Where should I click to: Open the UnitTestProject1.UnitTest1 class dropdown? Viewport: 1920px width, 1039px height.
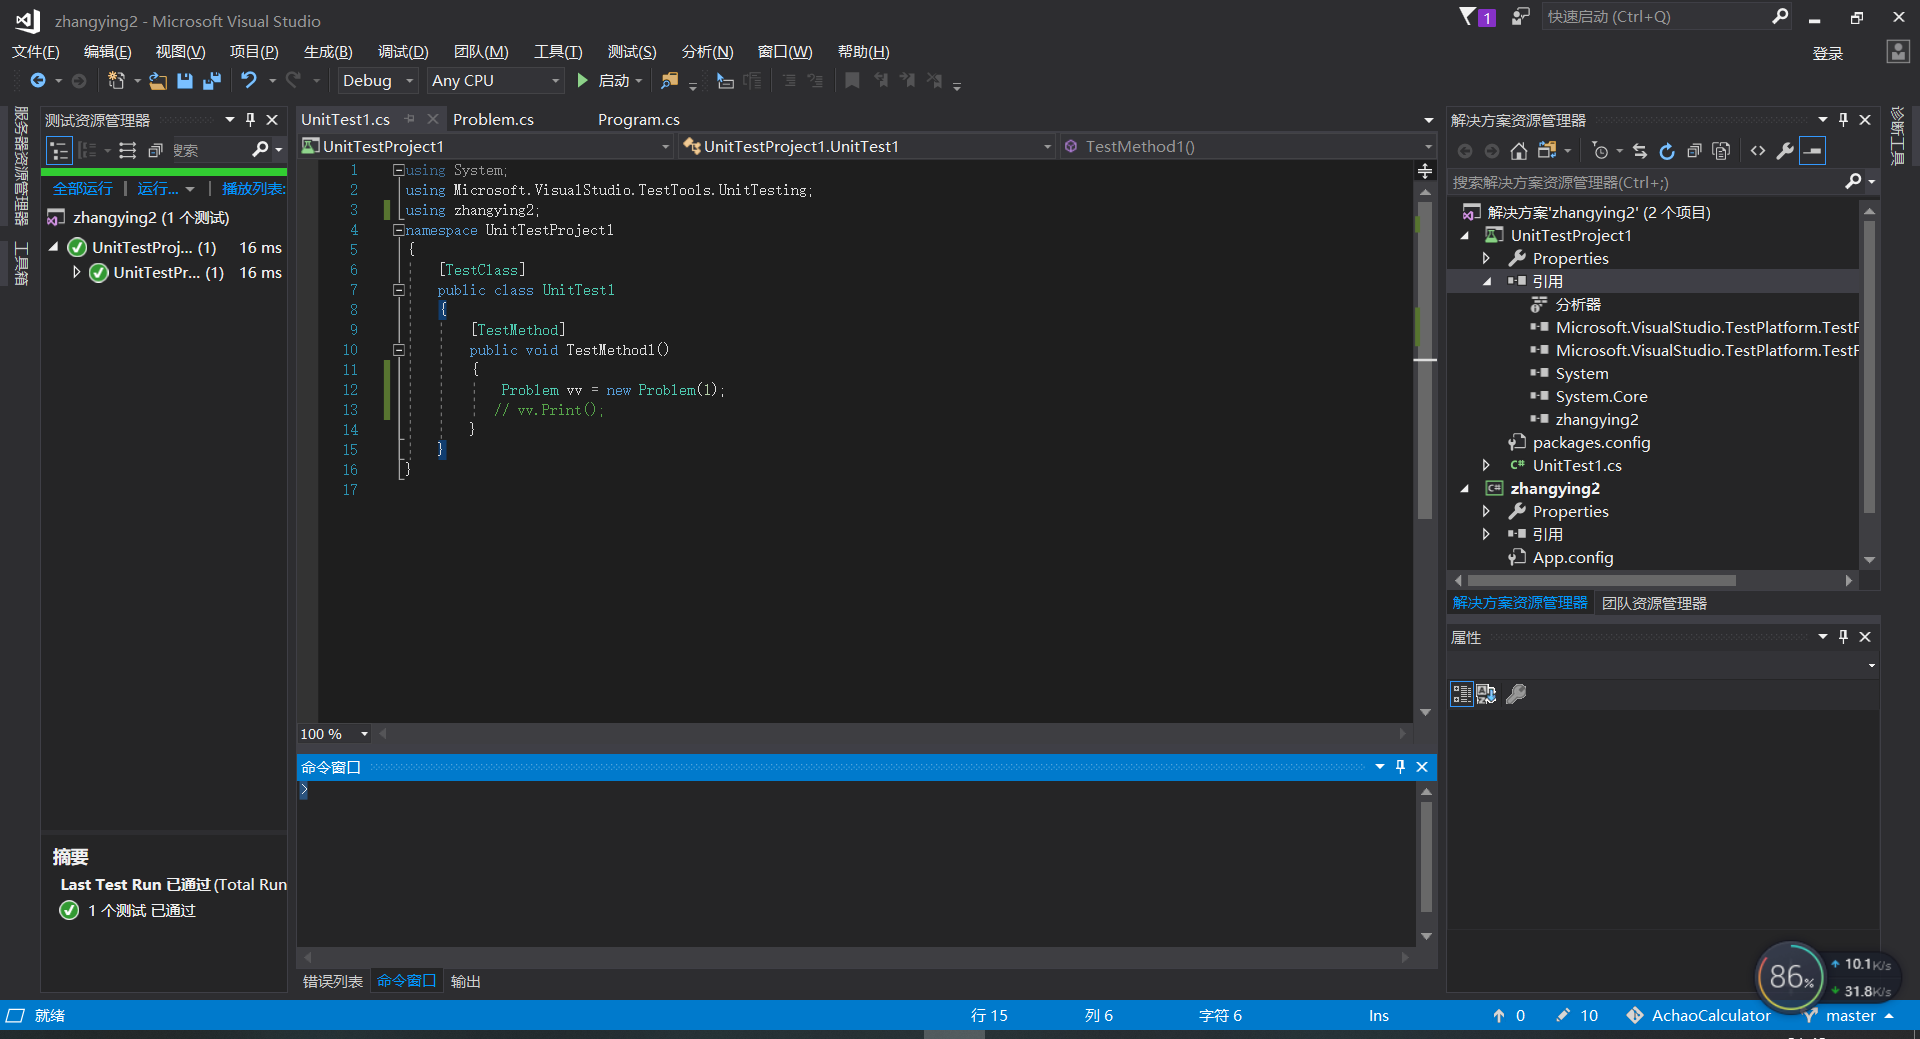click(x=867, y=147)
